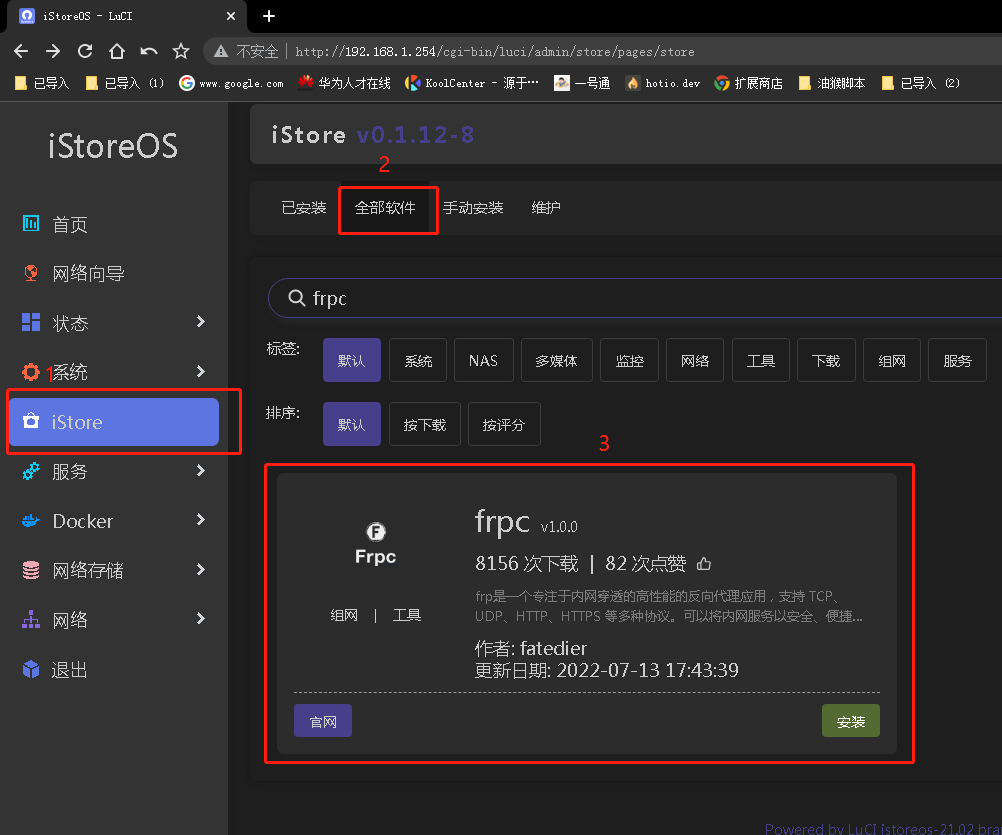Click the 退出 logout cube icon
The height and width of the screenshot is (835, 1002).
point(31,669)
